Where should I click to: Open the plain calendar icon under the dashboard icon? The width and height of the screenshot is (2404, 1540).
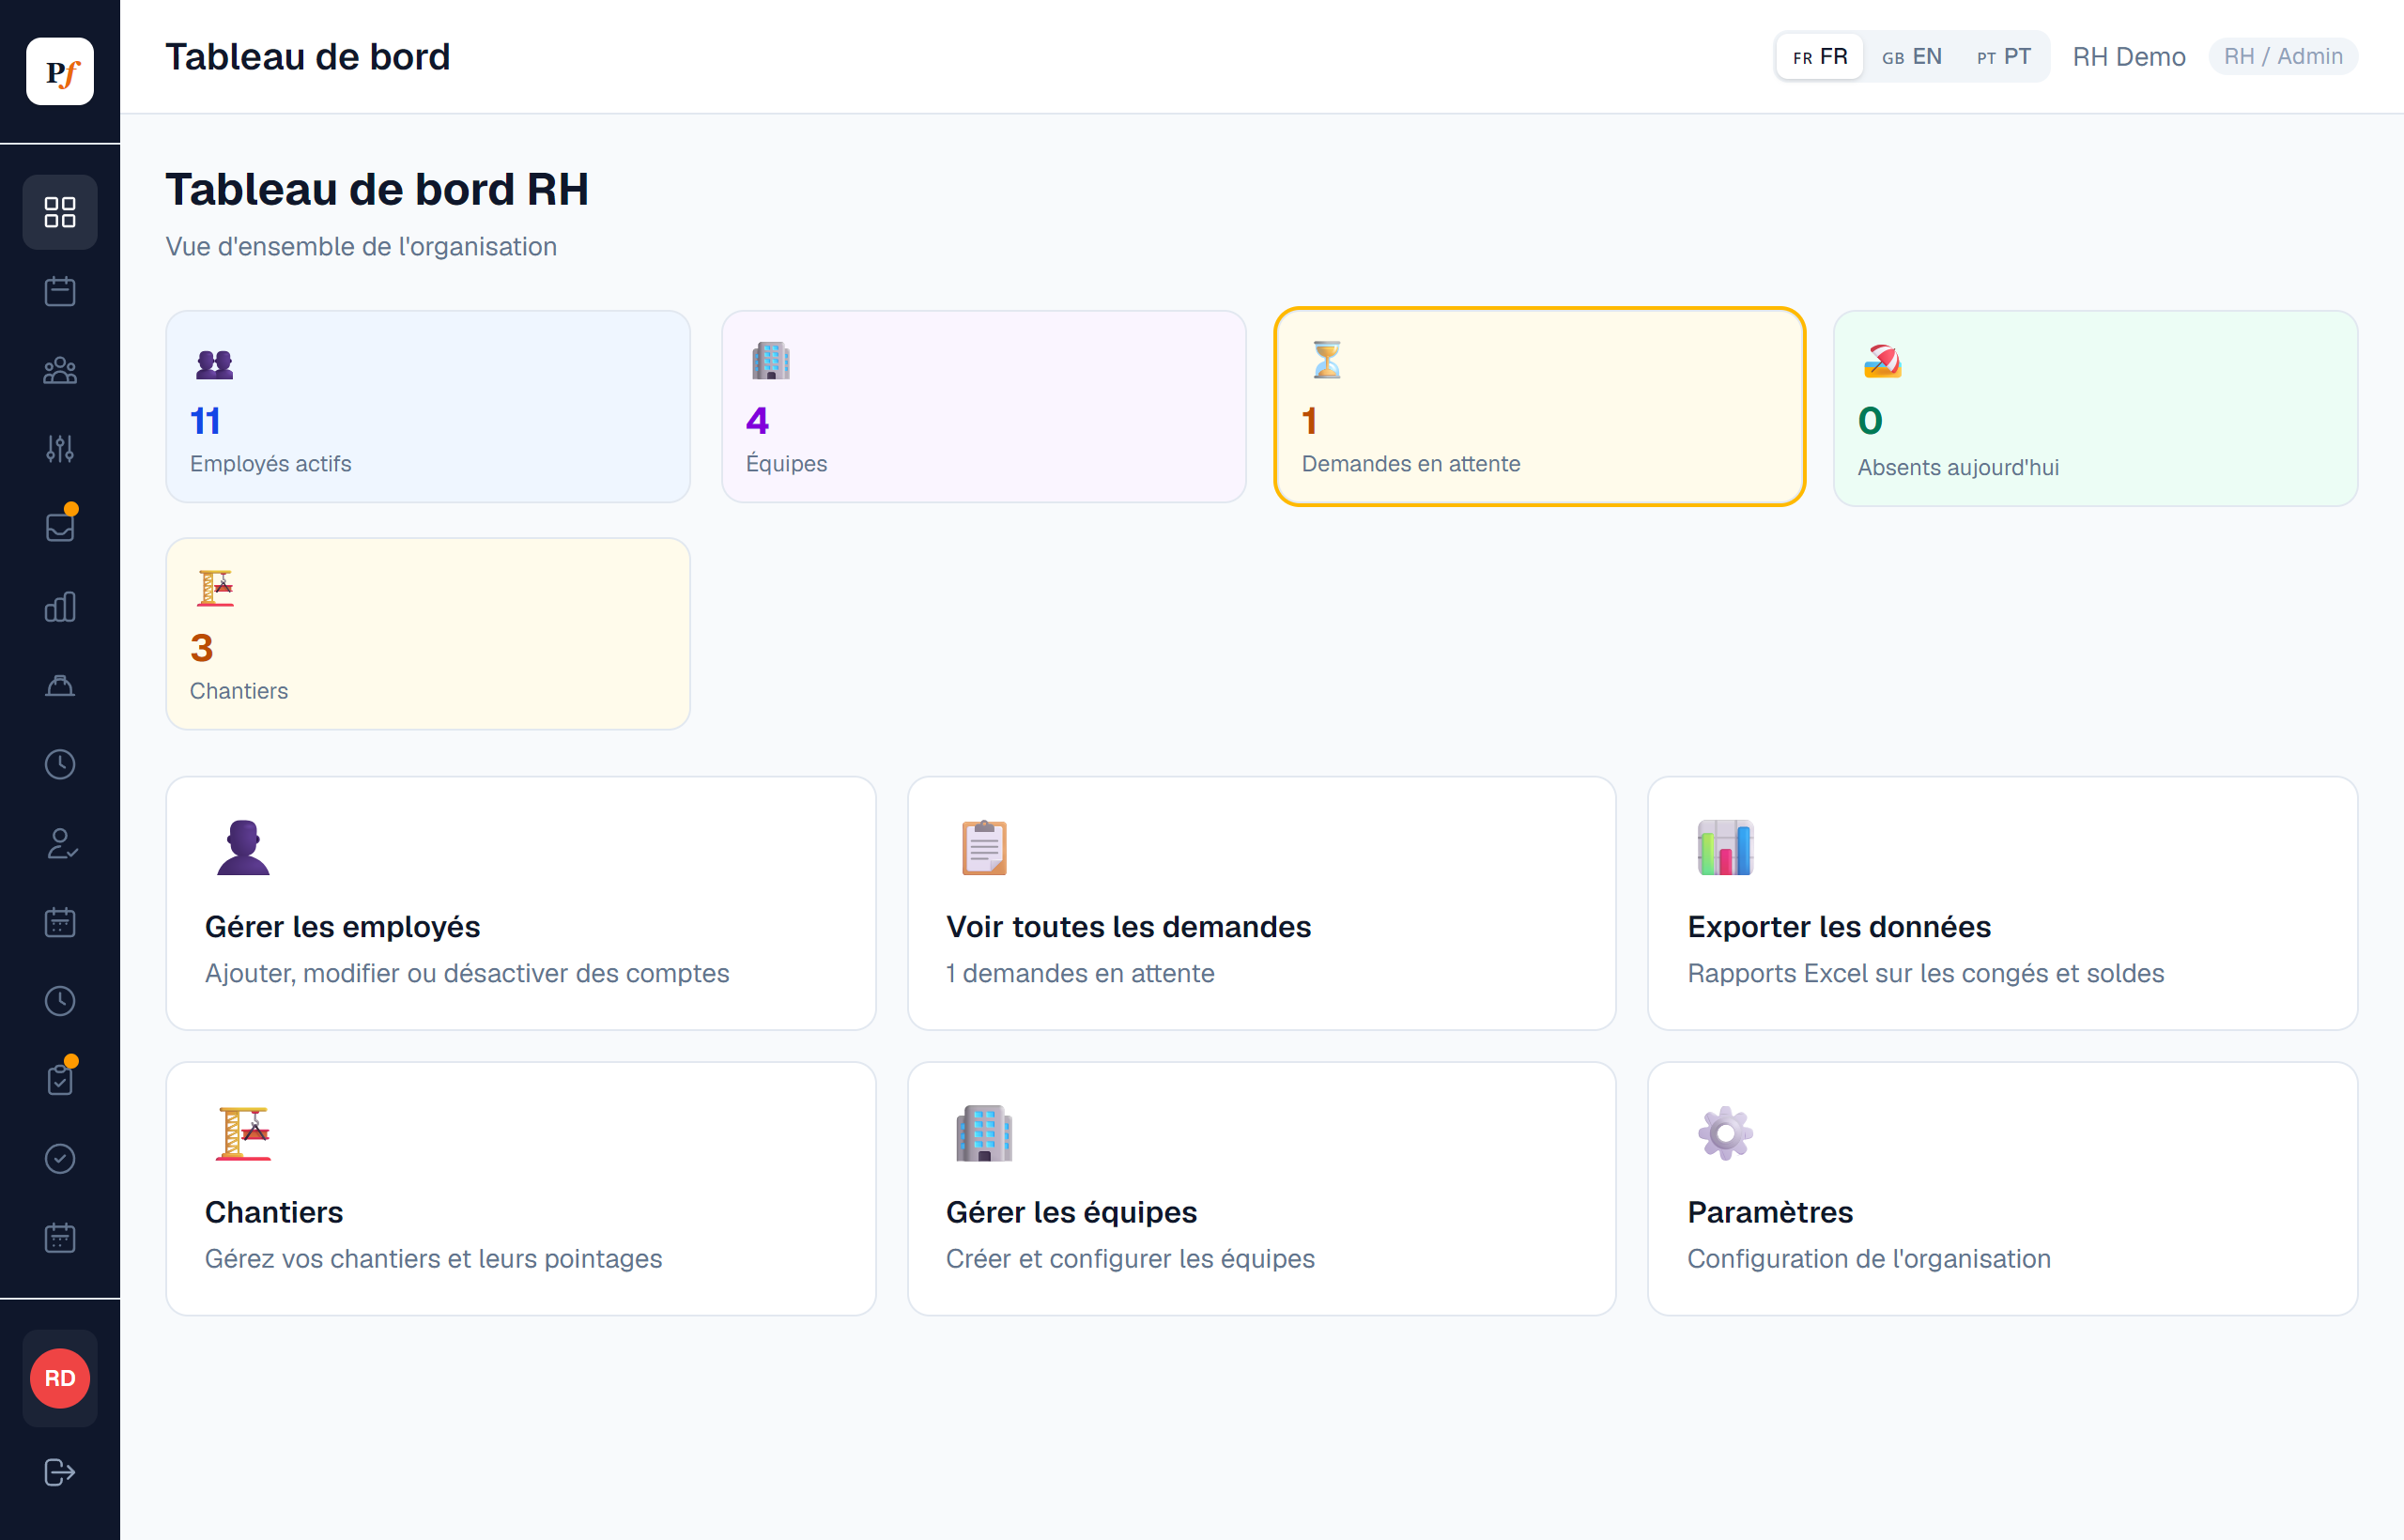pos(60,291)
